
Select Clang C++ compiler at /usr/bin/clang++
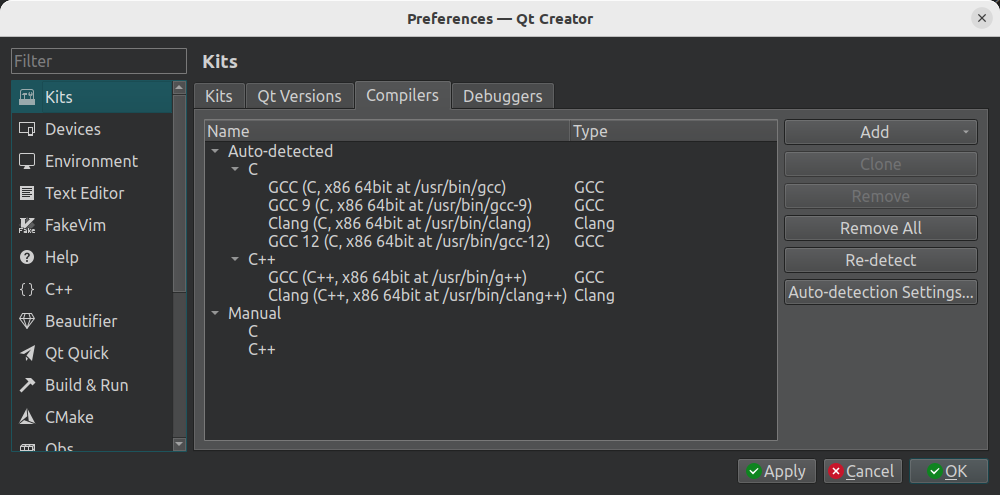click(x=418, y=295)
